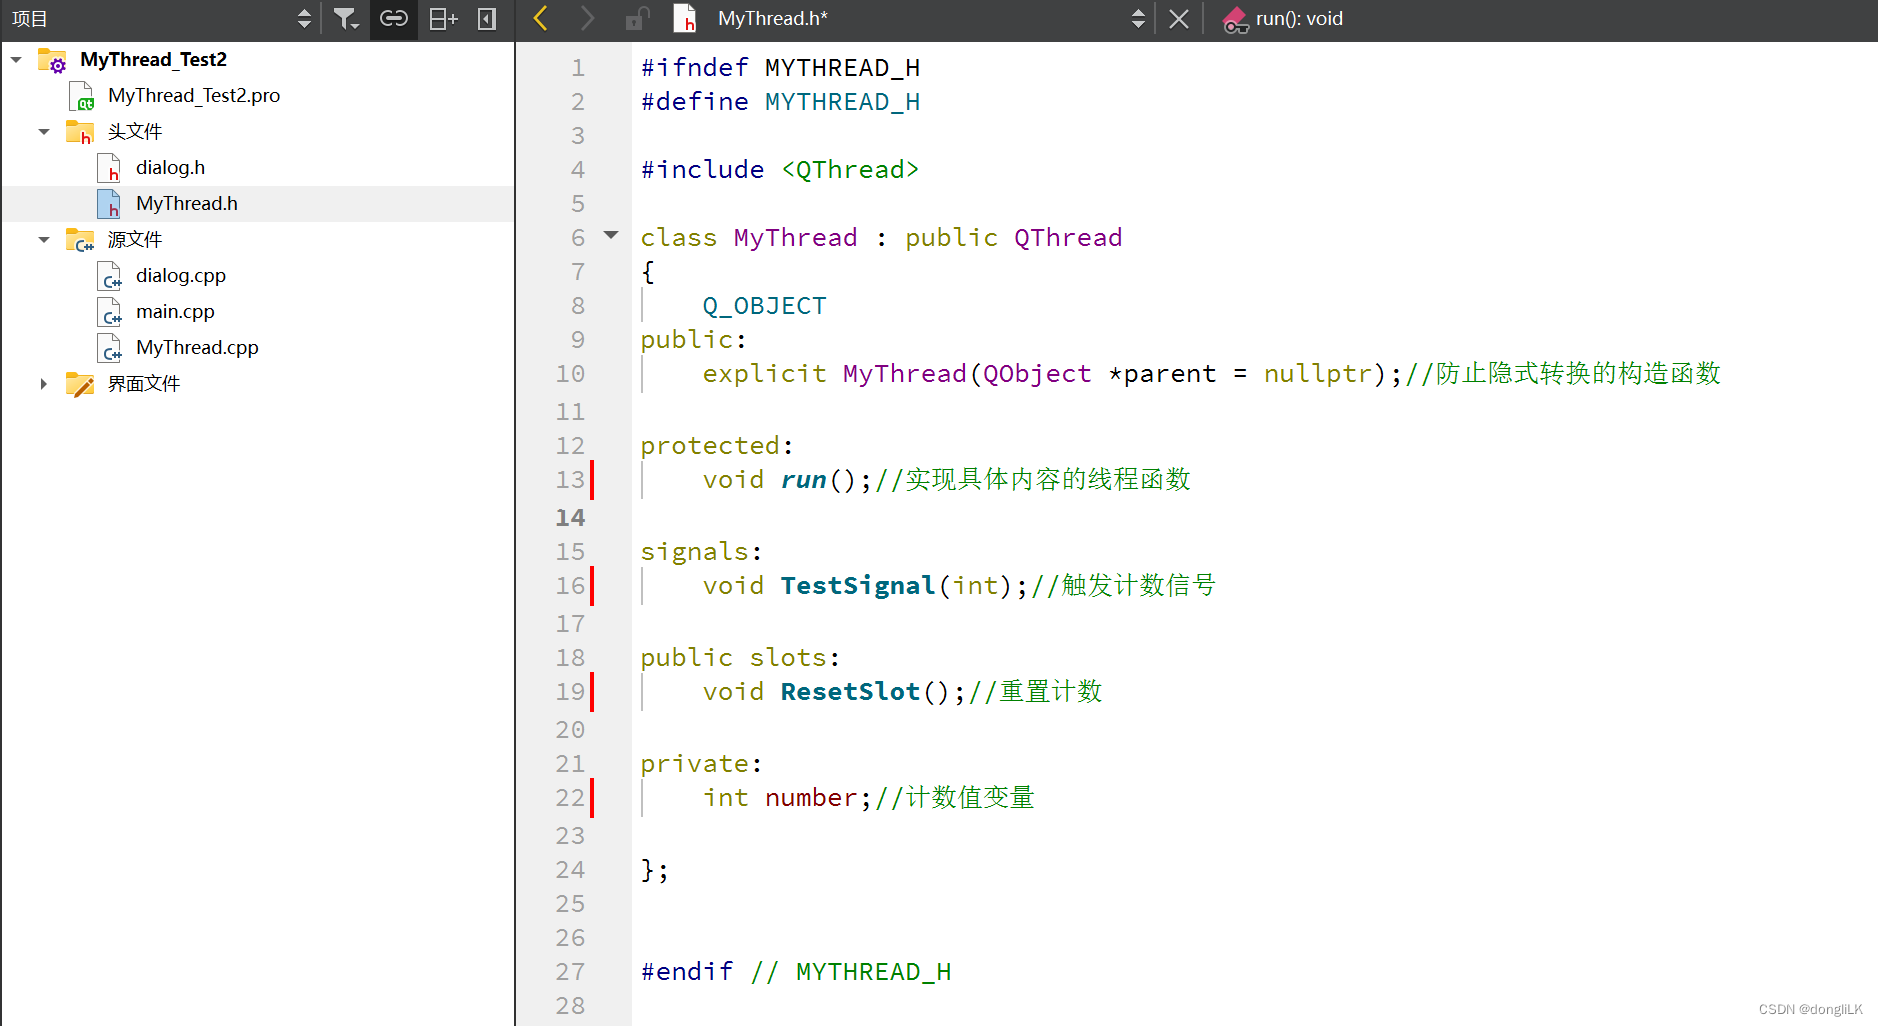Click the main.cpp file icon
This screenshot has width=1878, height=1026.
pyautogui.click(x=109, y=312)
